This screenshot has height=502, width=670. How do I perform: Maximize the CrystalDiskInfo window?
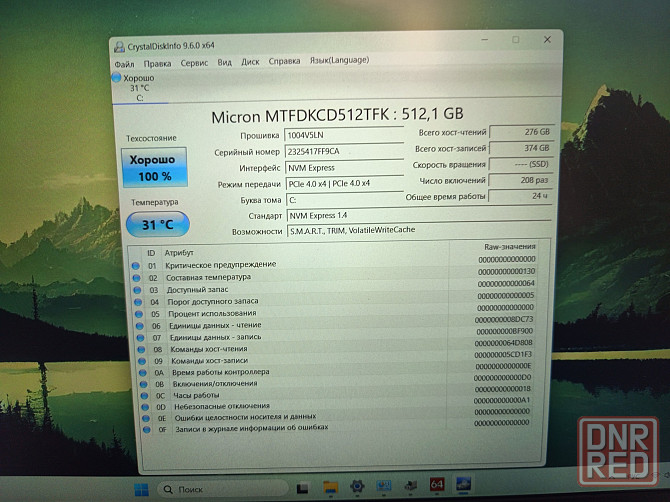pos(516,40)
